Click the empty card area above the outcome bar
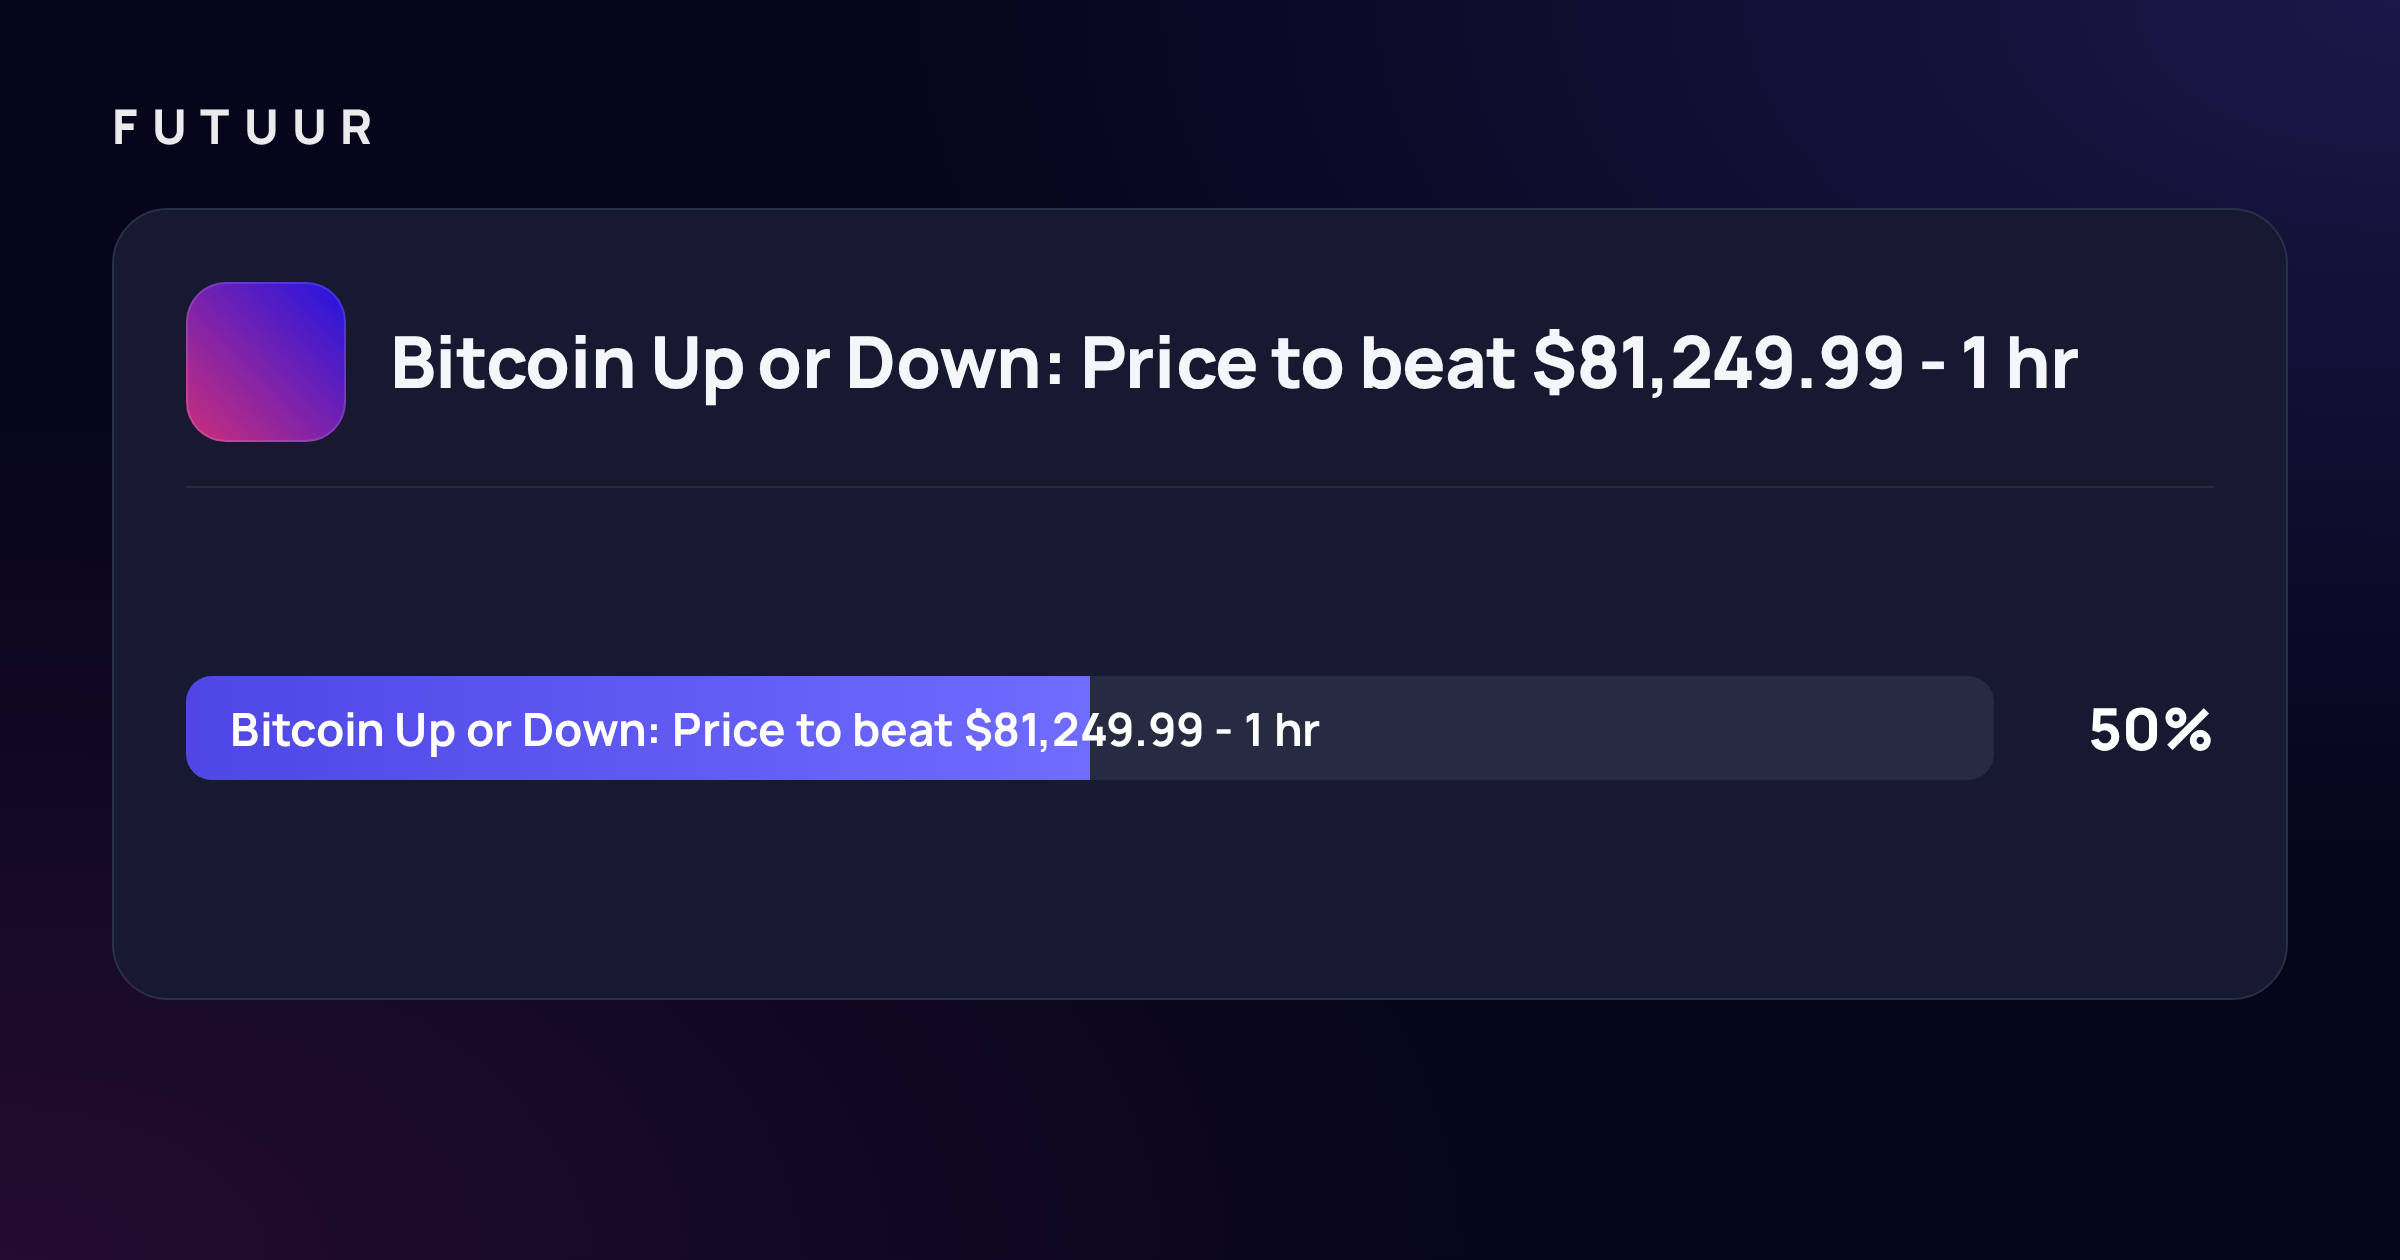This screenshot has height=1260, width=2400. [x=1200, y=582]
